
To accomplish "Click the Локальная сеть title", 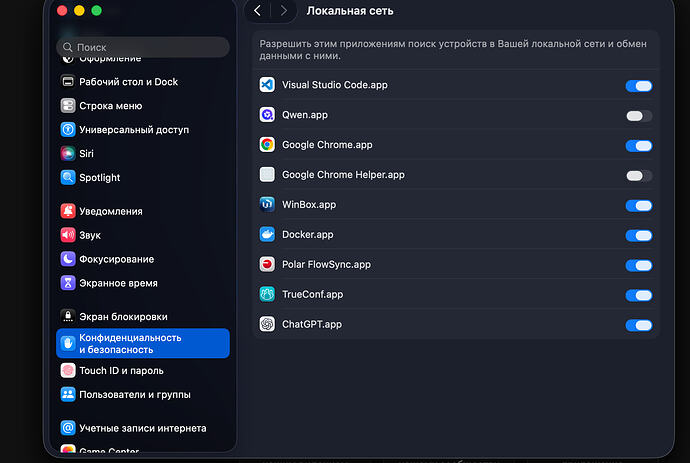I will [350, 11].
